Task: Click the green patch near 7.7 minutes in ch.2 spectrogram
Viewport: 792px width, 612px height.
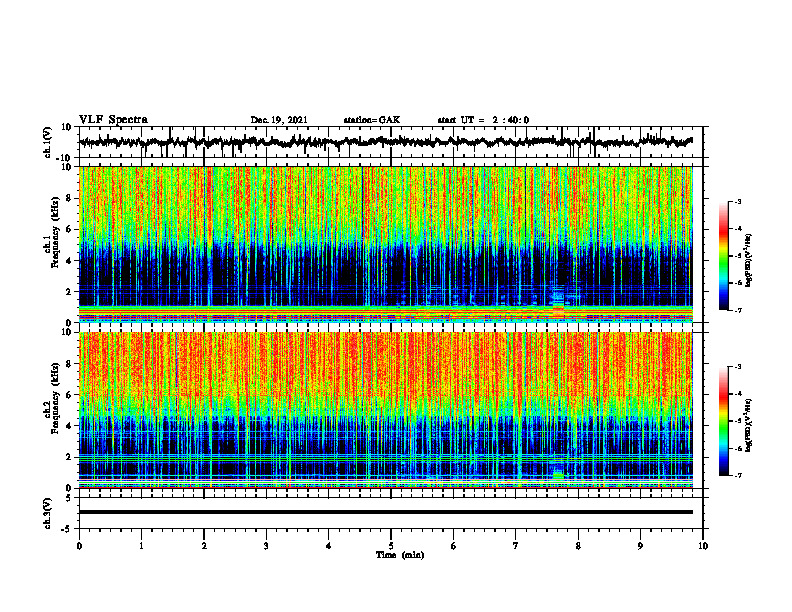Action: tap(558, 475)
